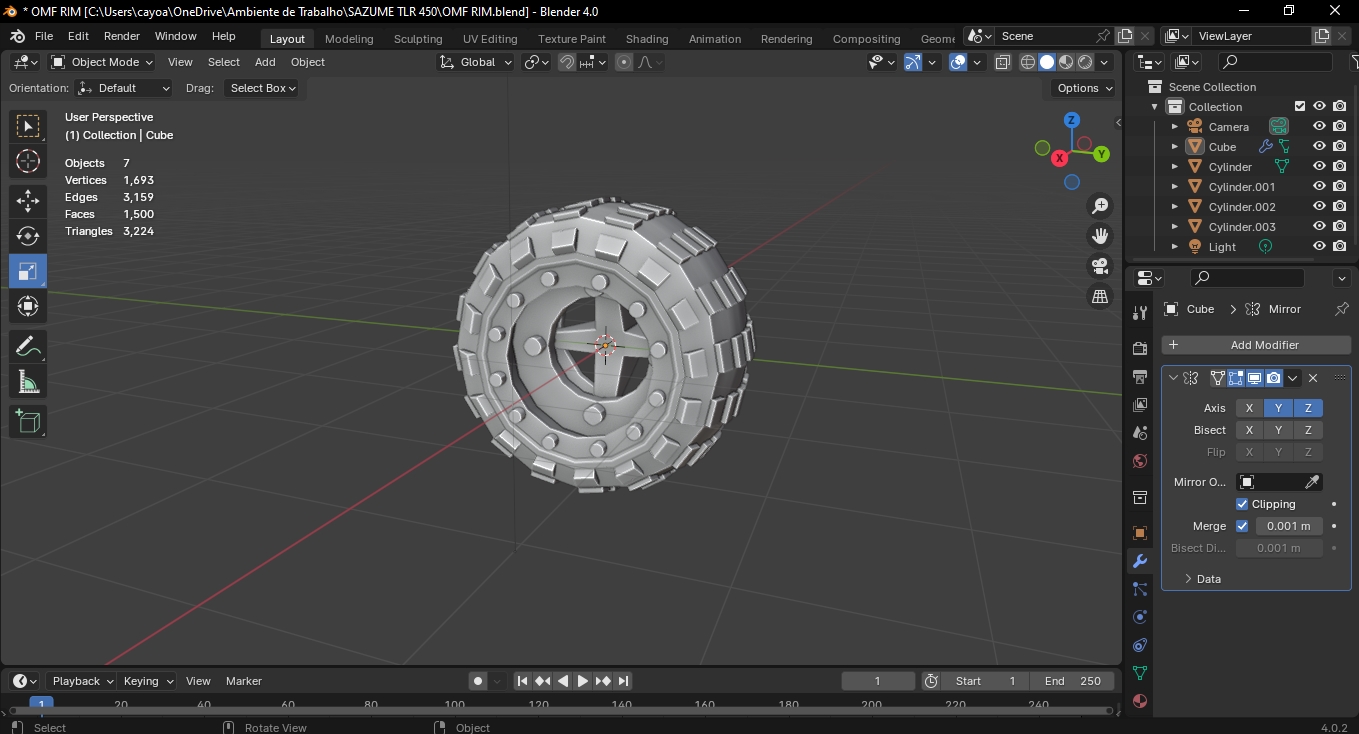Open the File menu
Viewport: 1359px width, 734px height.
point(44,36)
